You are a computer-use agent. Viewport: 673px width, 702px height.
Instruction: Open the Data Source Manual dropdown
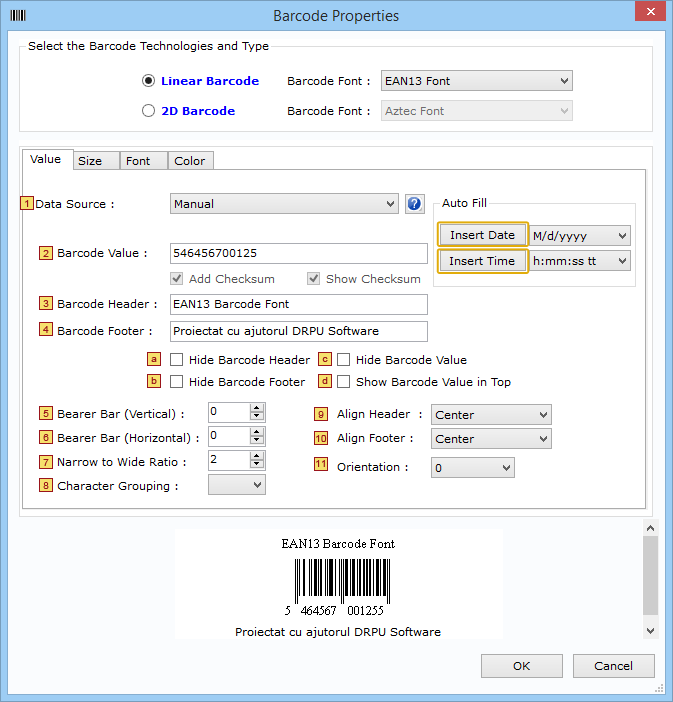coord(284,204)
